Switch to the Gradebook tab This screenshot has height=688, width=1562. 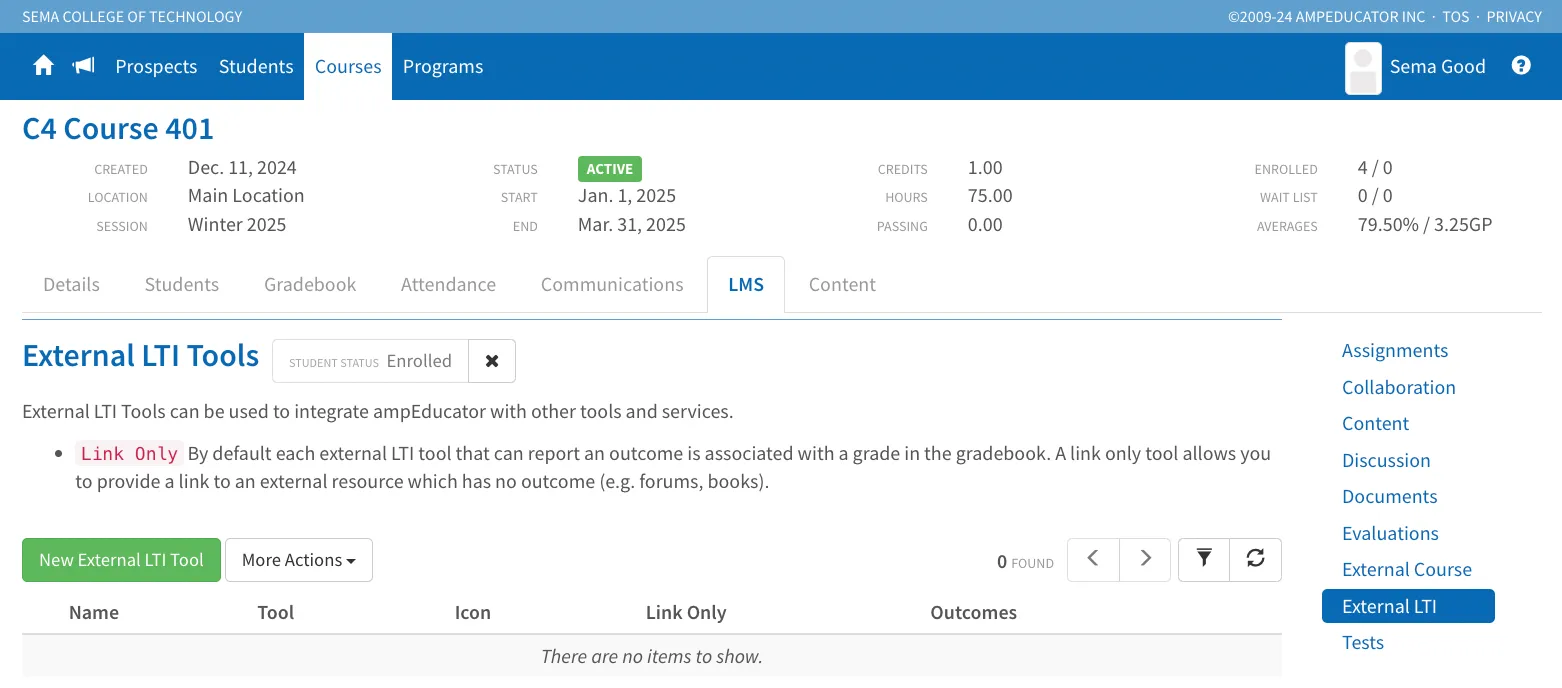click(x=310, y=284)
